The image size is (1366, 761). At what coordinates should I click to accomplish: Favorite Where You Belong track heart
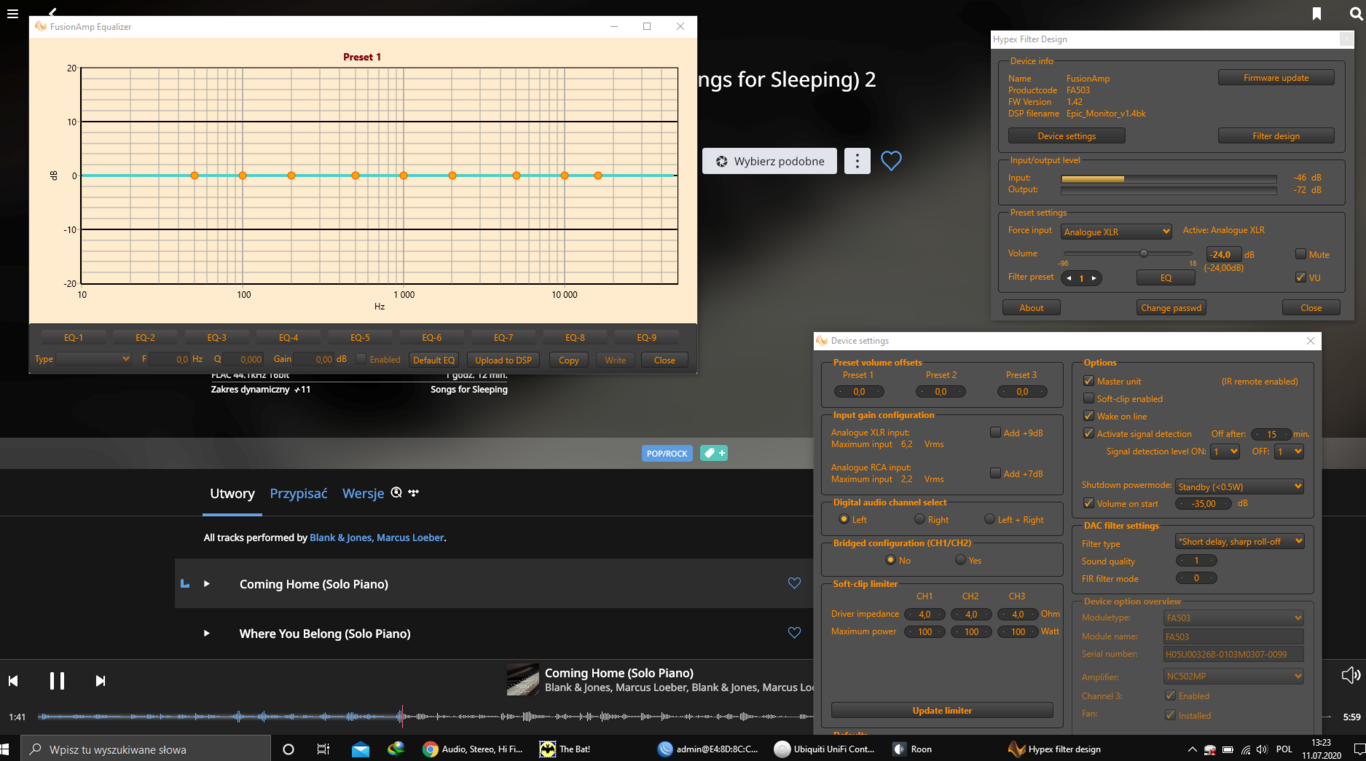(794, 633)
